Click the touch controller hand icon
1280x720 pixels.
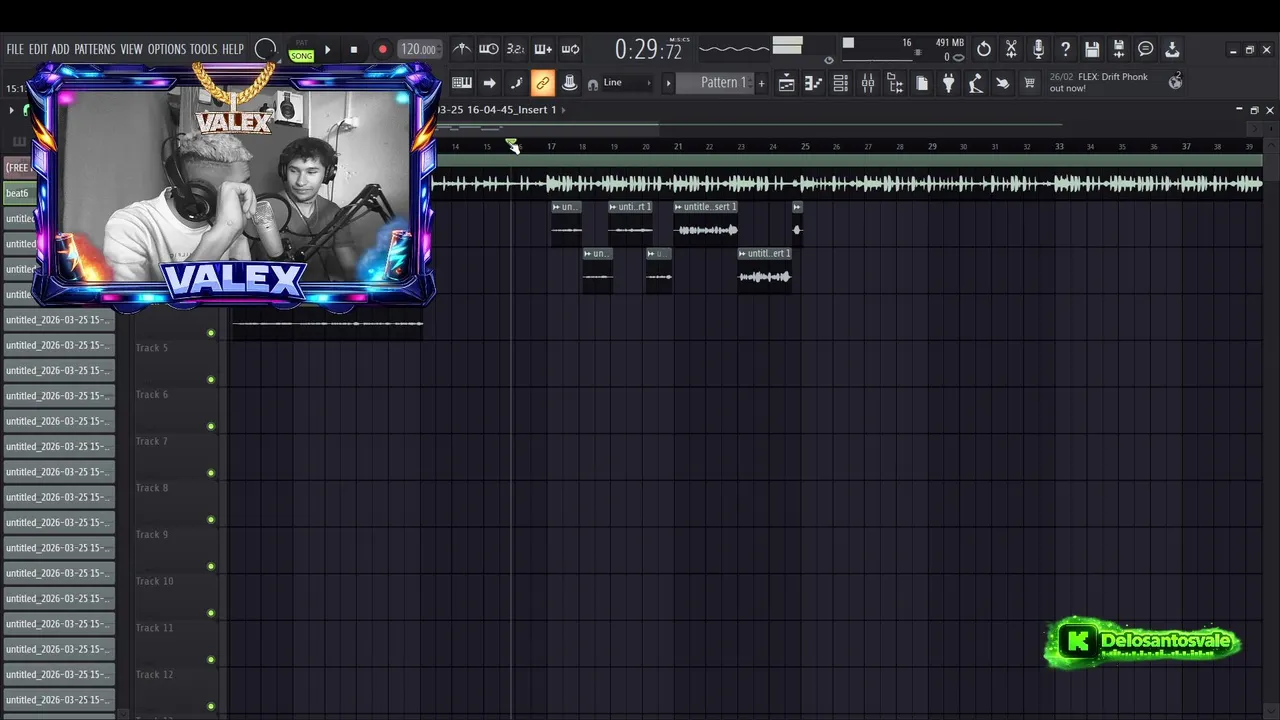[x=1003, y=84]
